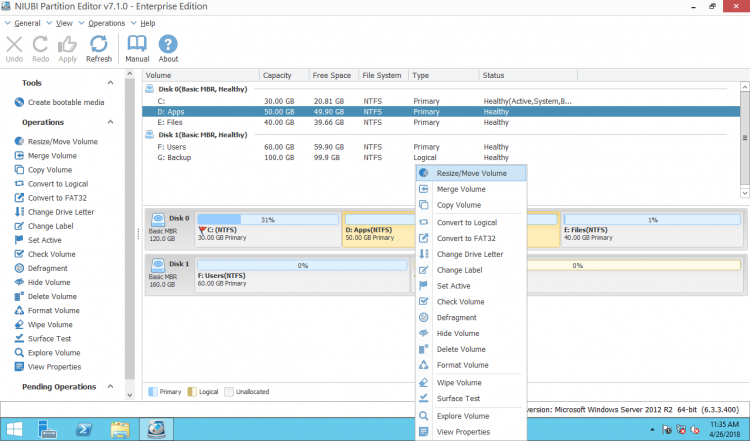The width and height of the screenshot is (750, 441).
Task: Open the Help menu
Action: tap(147, 23)
